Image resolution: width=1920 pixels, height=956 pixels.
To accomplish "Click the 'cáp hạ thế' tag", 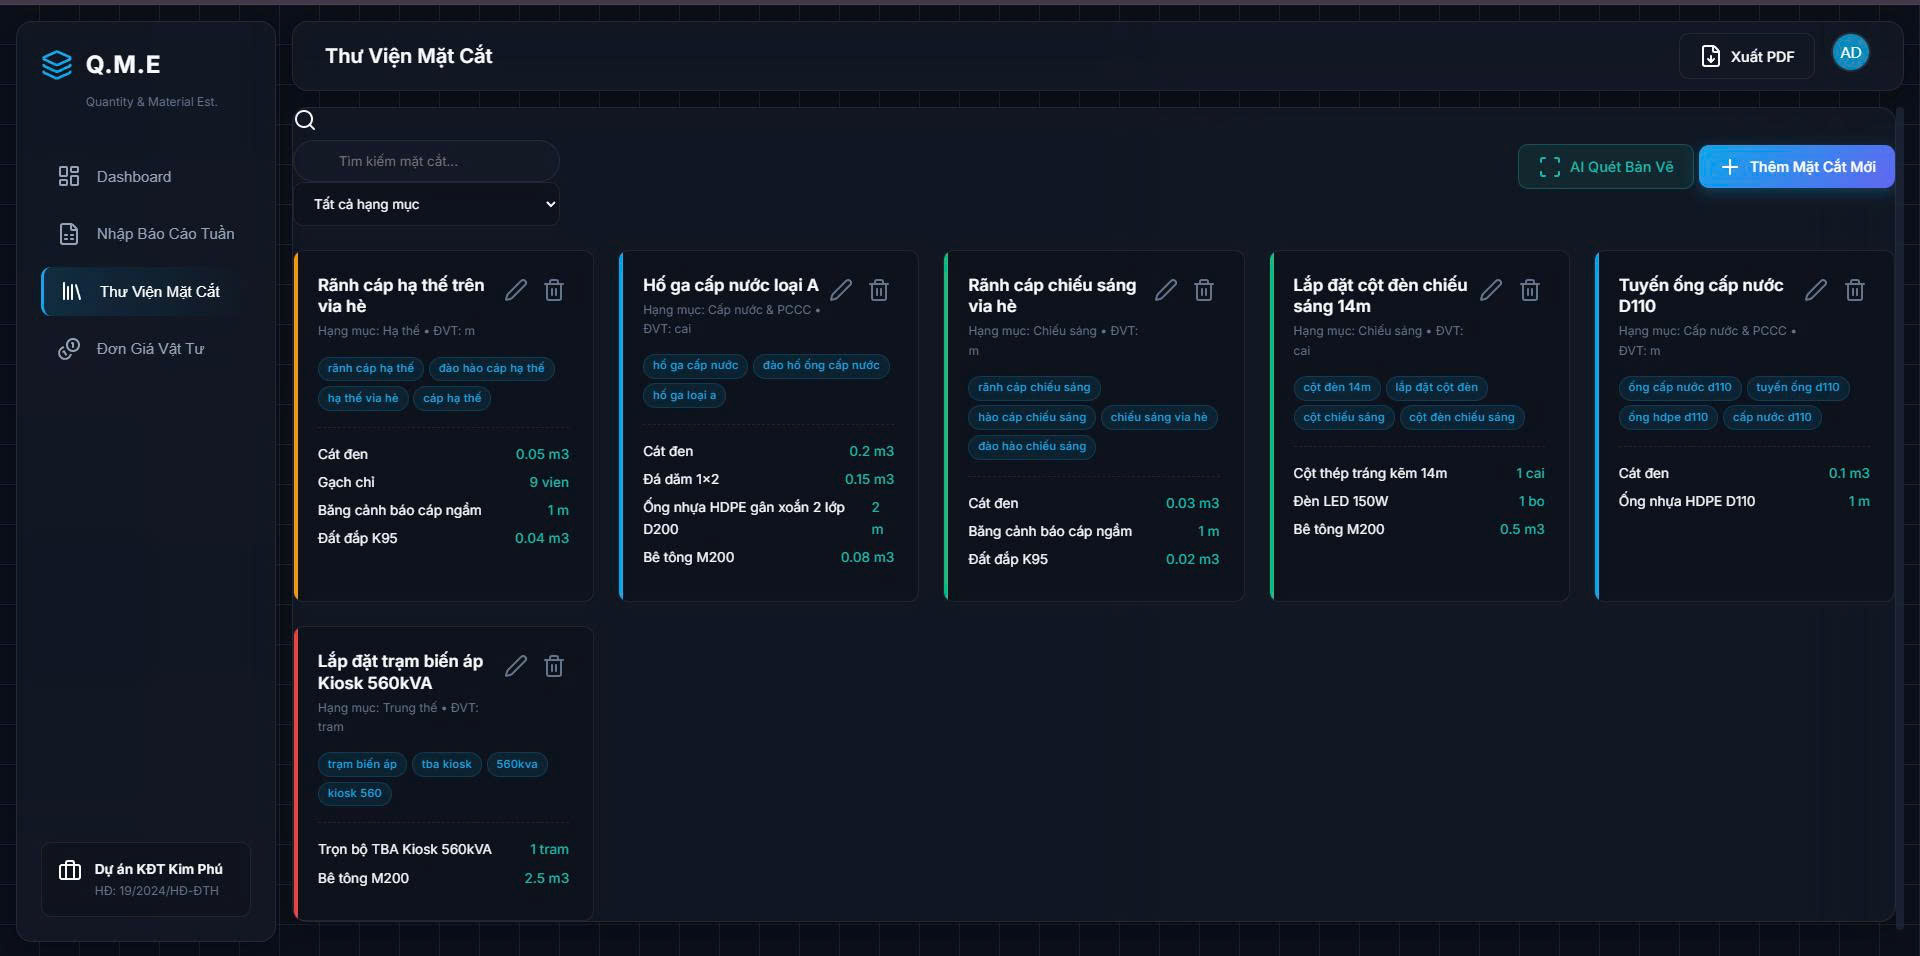I will click(452, 398).
